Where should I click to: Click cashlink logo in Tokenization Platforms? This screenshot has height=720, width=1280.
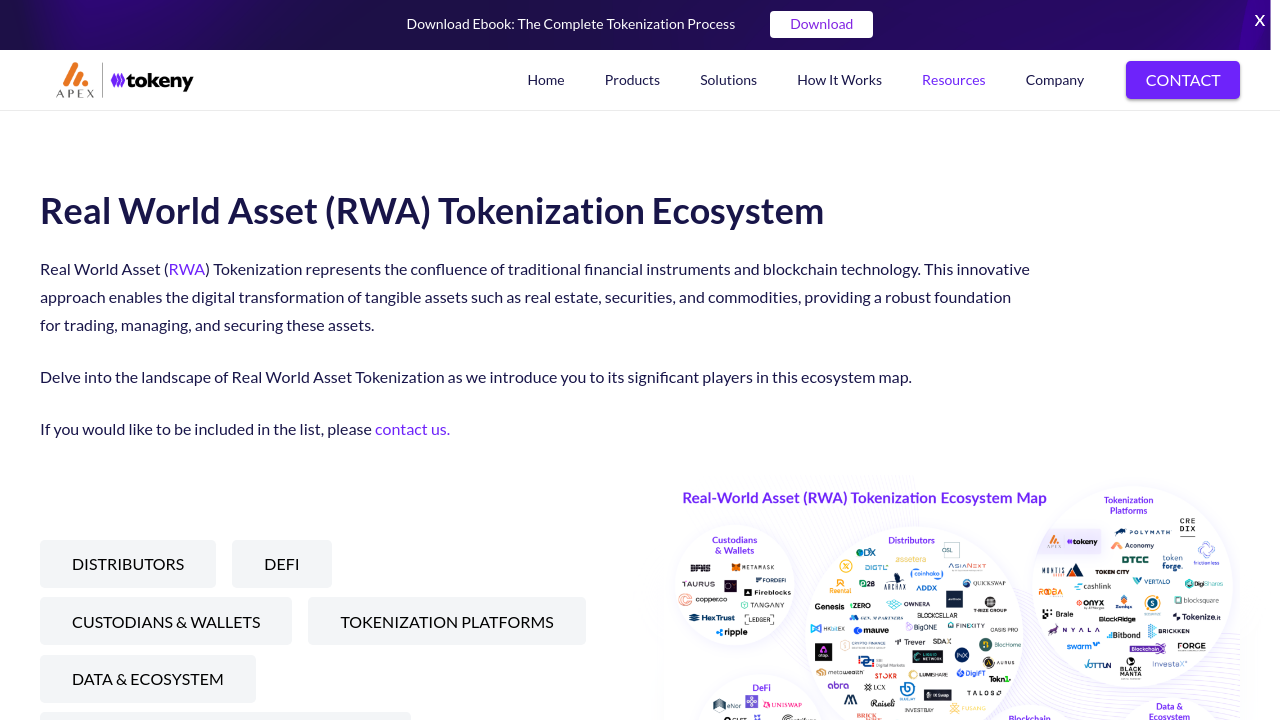tap(1093, 586)
